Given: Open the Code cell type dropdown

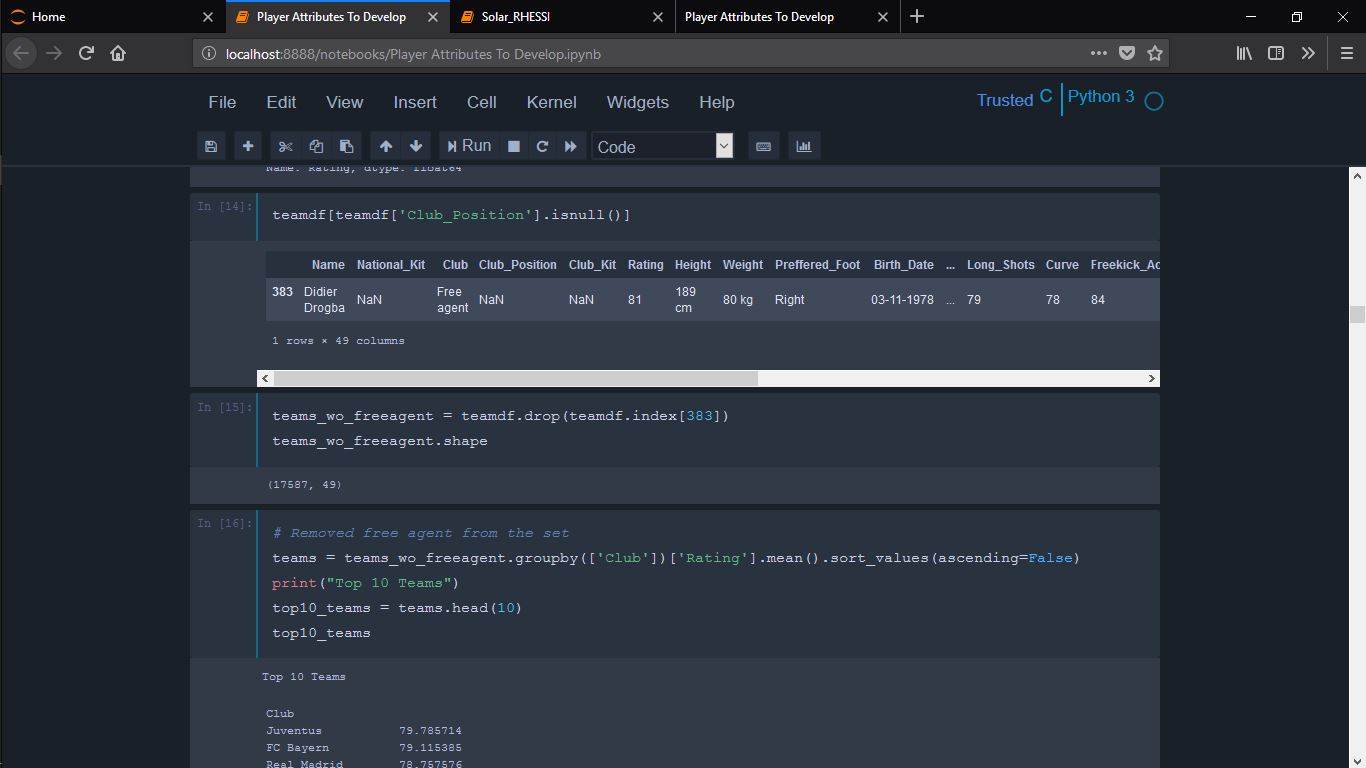Looking at the screenshot, I should click(660, 146).
